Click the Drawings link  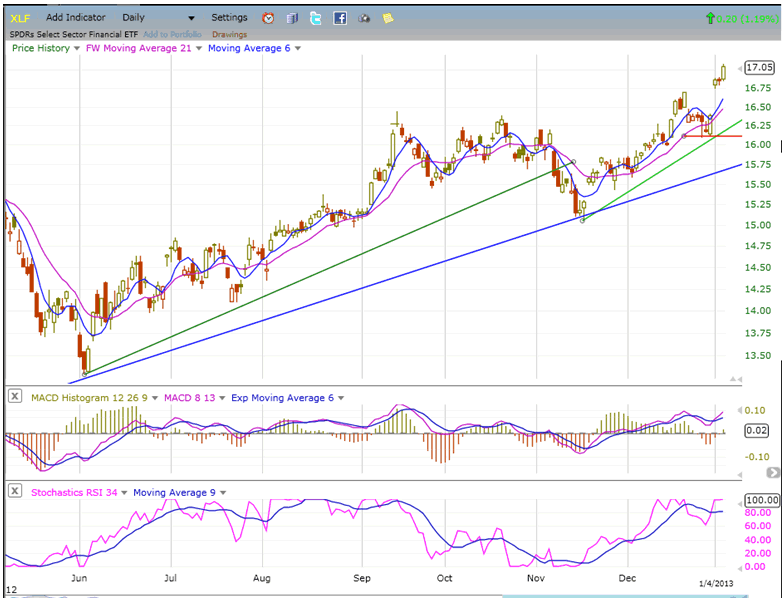229,34
